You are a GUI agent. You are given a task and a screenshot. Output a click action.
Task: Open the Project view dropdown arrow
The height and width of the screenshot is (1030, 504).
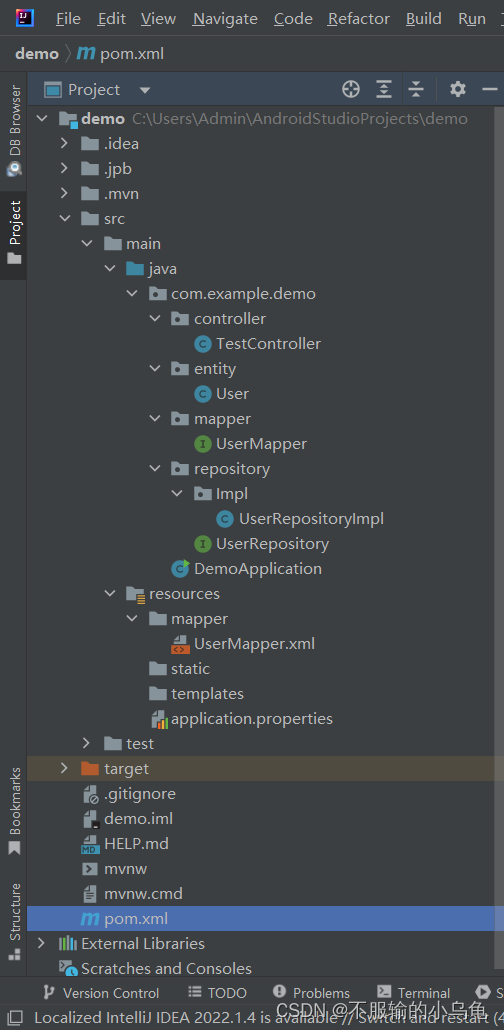(x=145, y=90)
